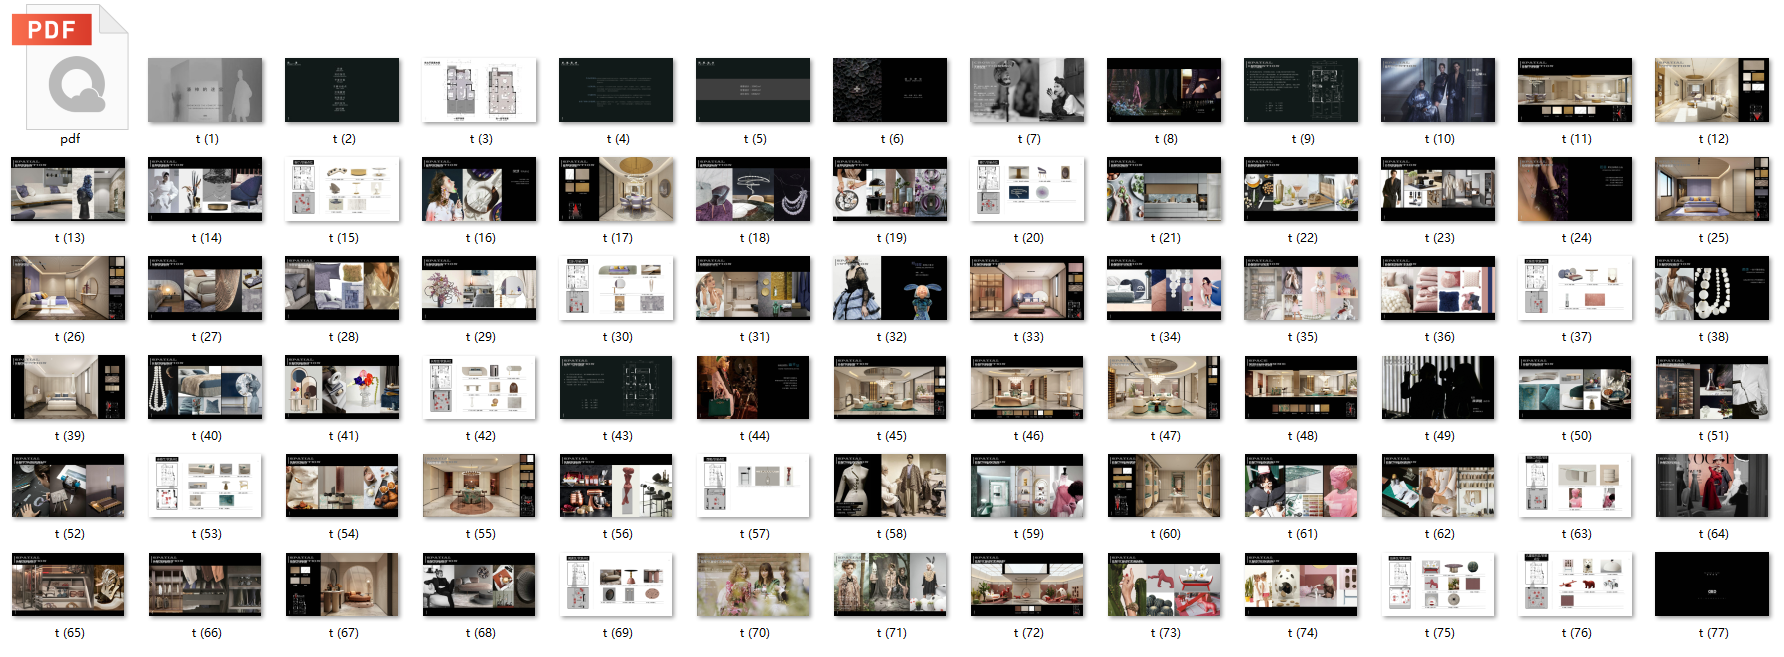1784x657 pixels.
Task: Select thumbnail t (4)
Action: (x=616, y=90)
